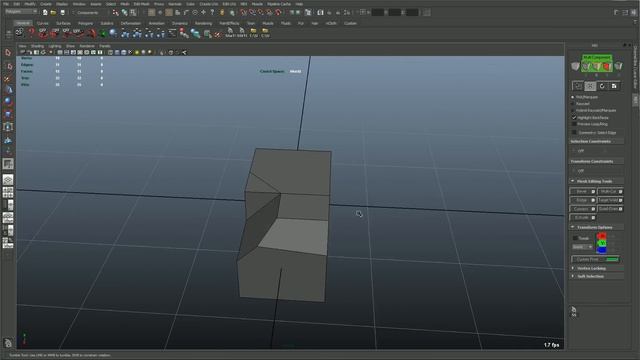Viewport: 640px width, 360px height.
Task: Open the Bevel tool option box
Action: [593, 191]
